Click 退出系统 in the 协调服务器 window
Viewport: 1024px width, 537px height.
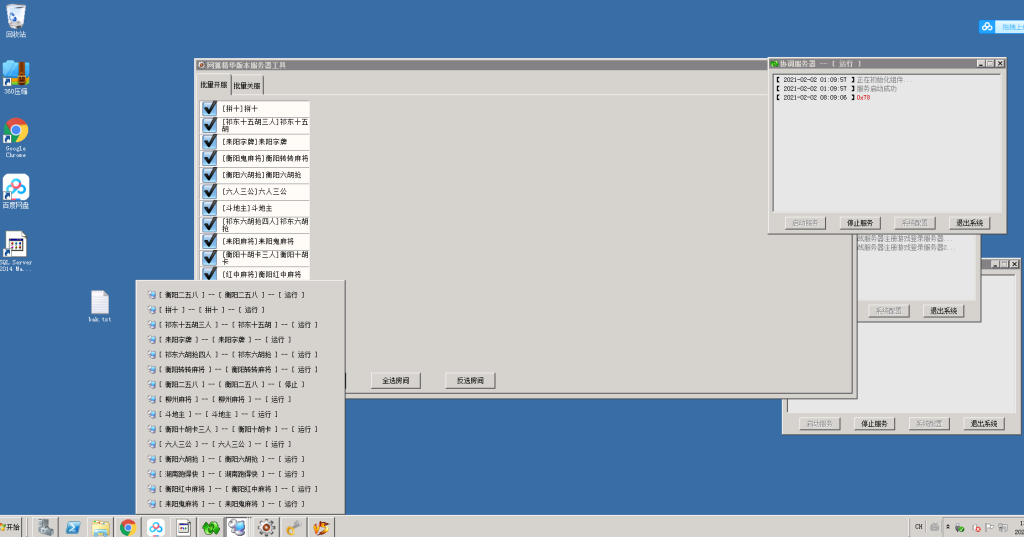tap(969, 223)
